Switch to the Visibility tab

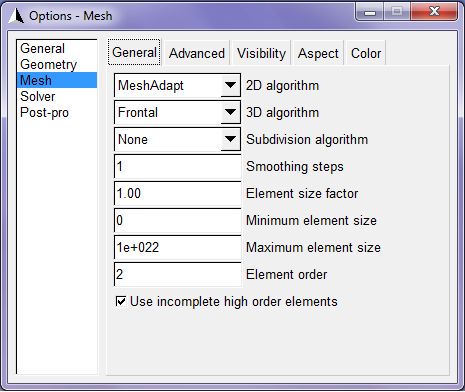pos(261,53)
